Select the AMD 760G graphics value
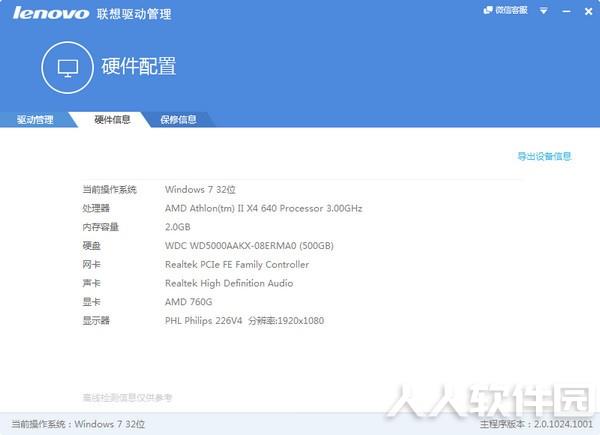This screenshot has height=435, width=600. point(189,302)
